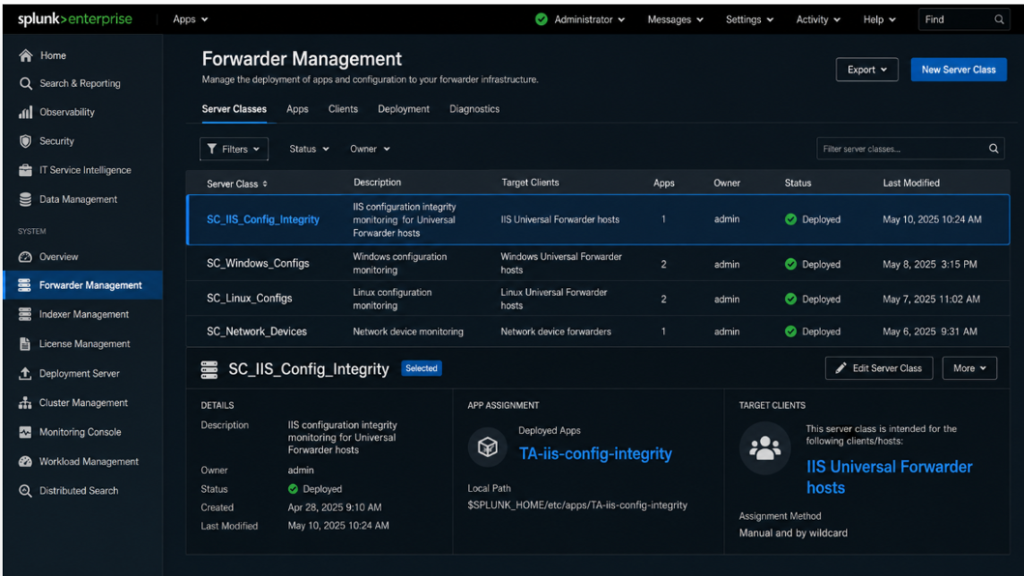Image resolution: width=1024 pixels, height=576 pixels.
Task: Expand the Messages dropdown
Action: pyautogui.click(x=675, y=20)
